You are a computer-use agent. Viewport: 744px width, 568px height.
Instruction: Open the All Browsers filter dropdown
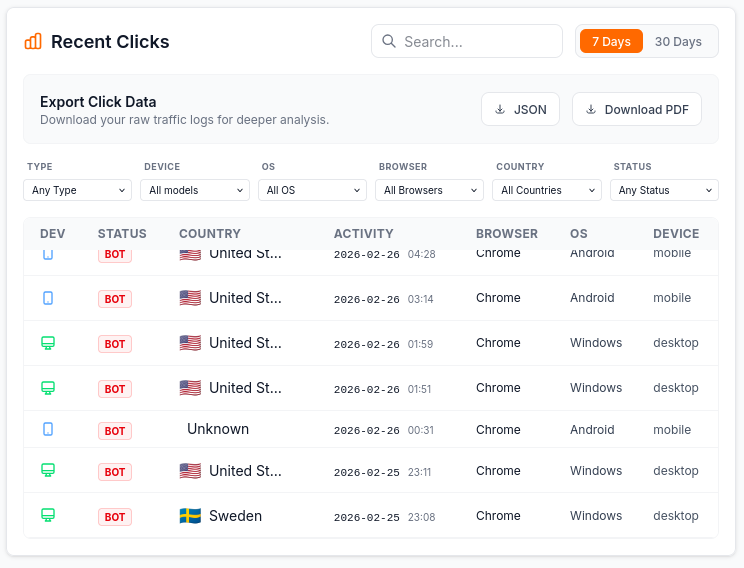430,190
